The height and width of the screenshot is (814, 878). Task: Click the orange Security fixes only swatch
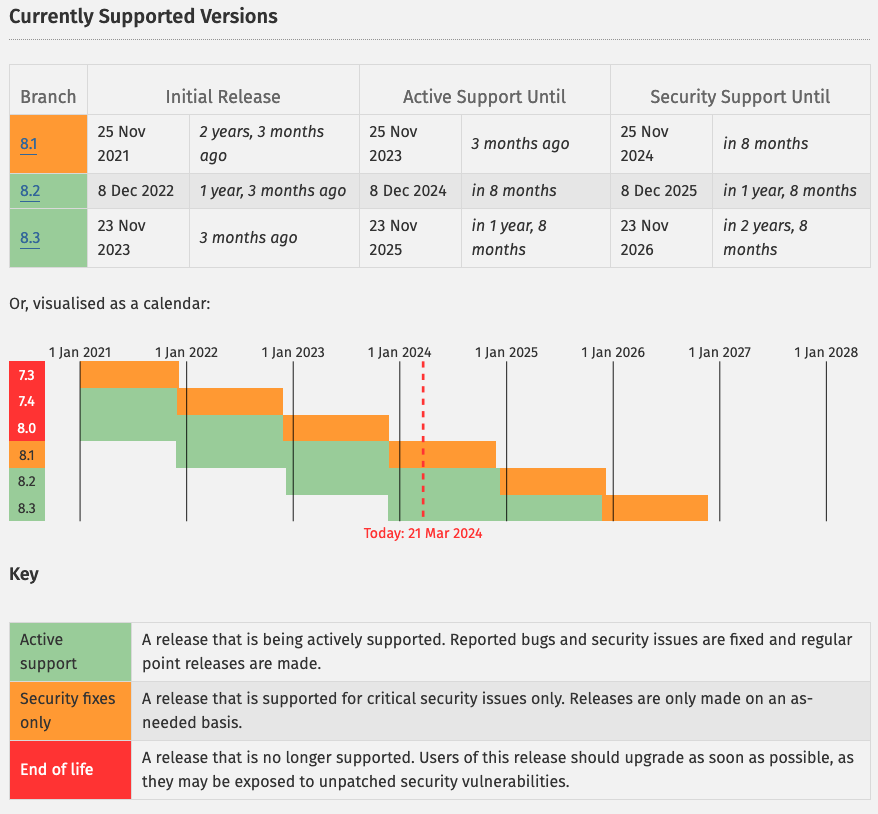[70, 710]
